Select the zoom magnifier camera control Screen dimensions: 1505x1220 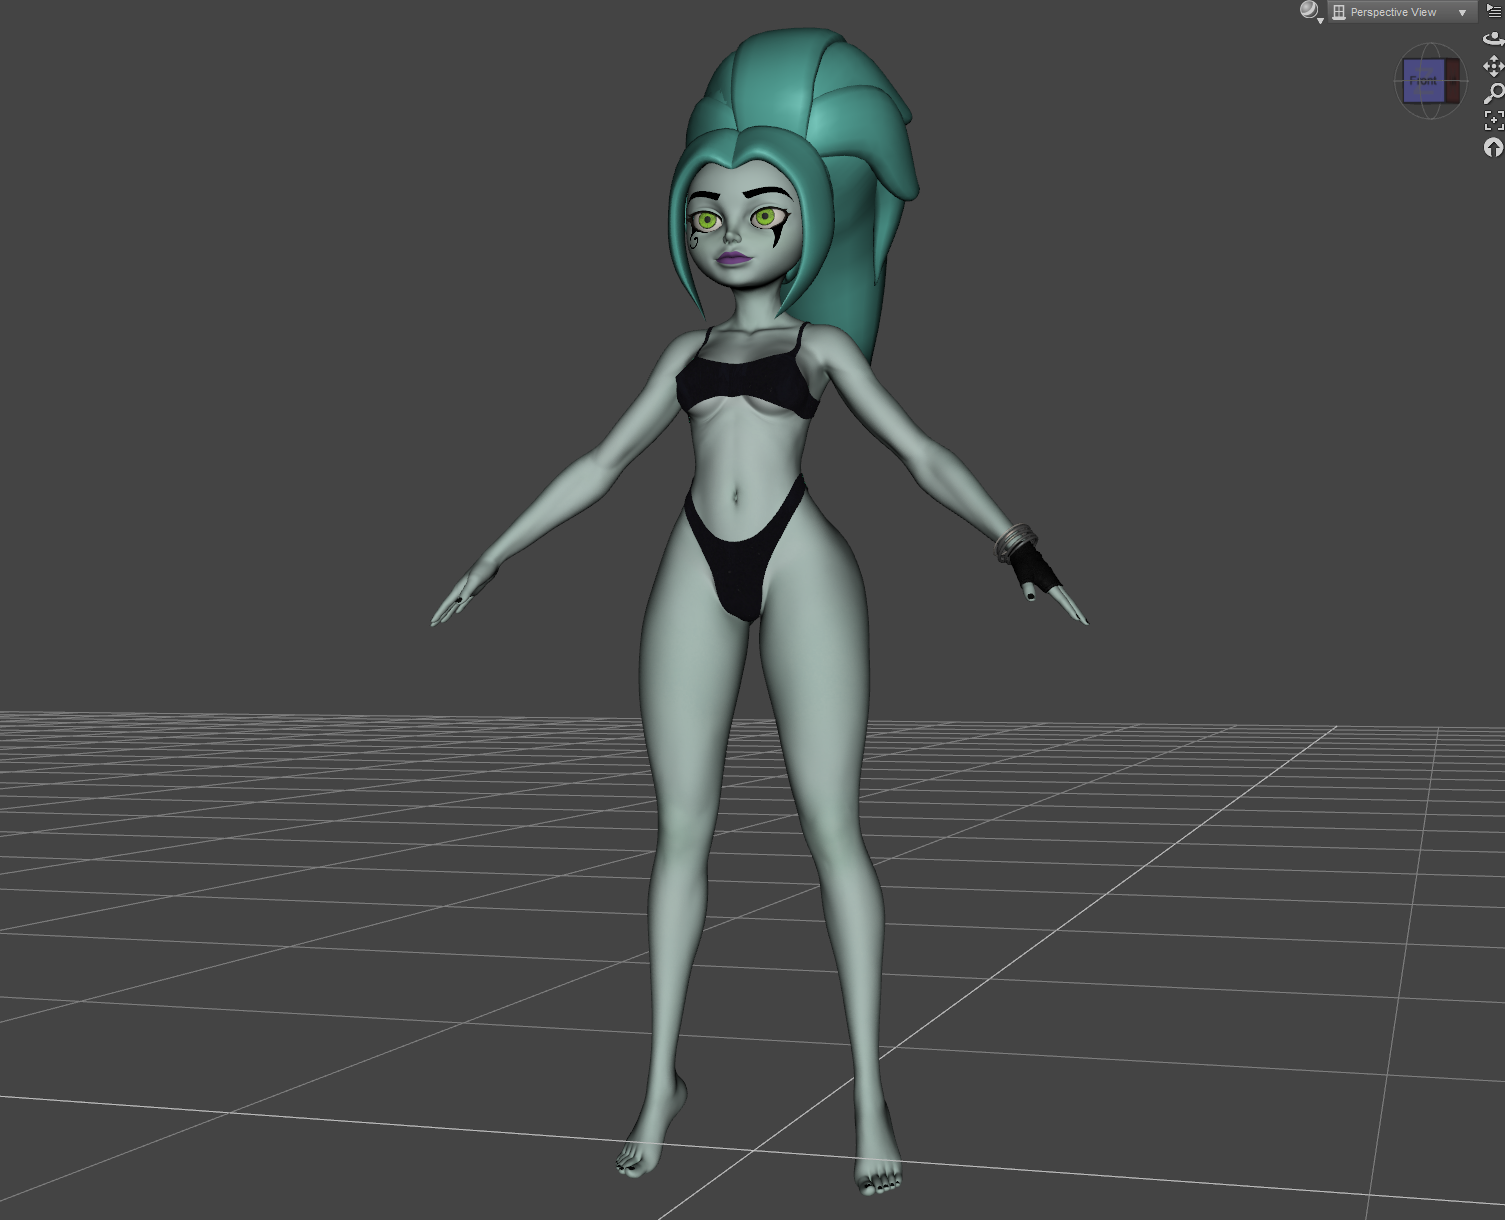(x=1493, y=93)
